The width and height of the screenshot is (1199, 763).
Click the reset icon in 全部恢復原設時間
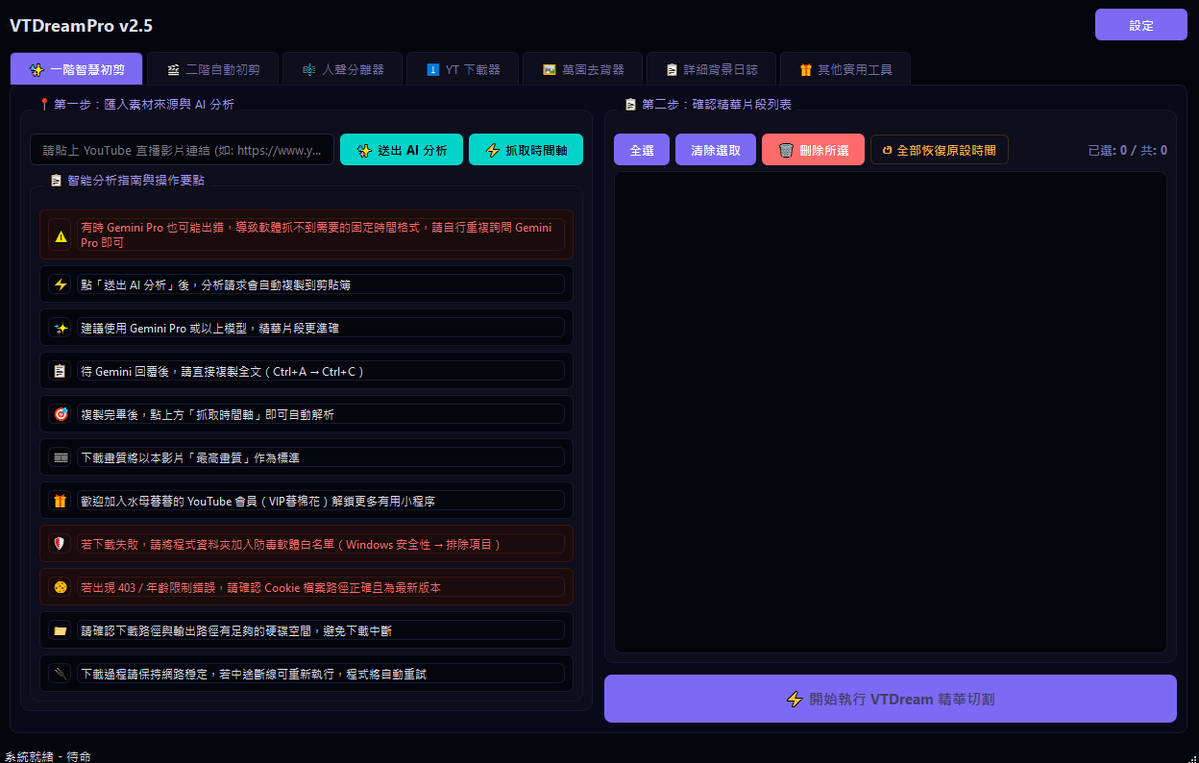tap(887, 151)
